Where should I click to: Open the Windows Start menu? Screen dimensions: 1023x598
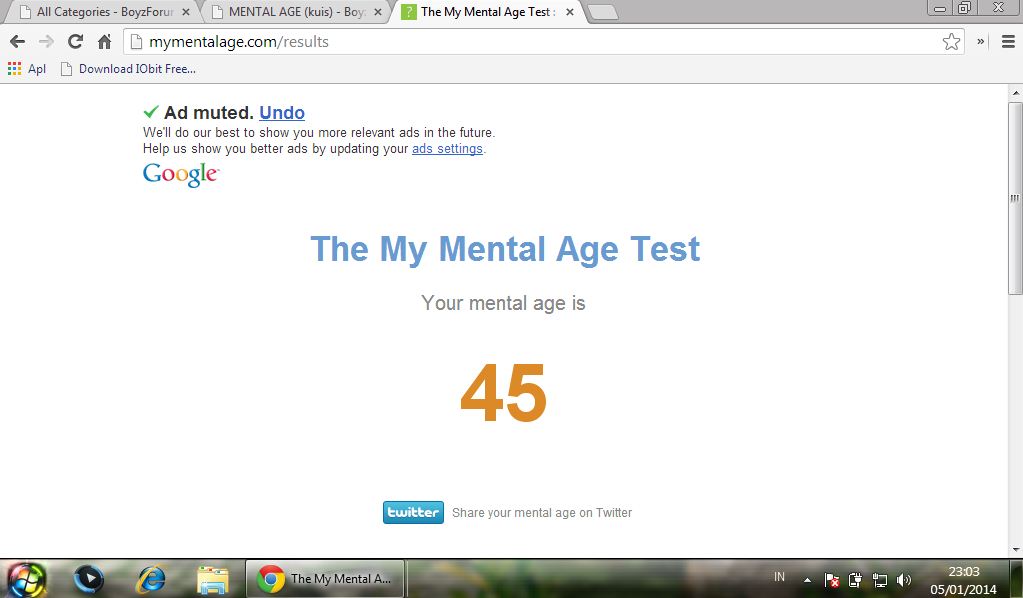27,578
